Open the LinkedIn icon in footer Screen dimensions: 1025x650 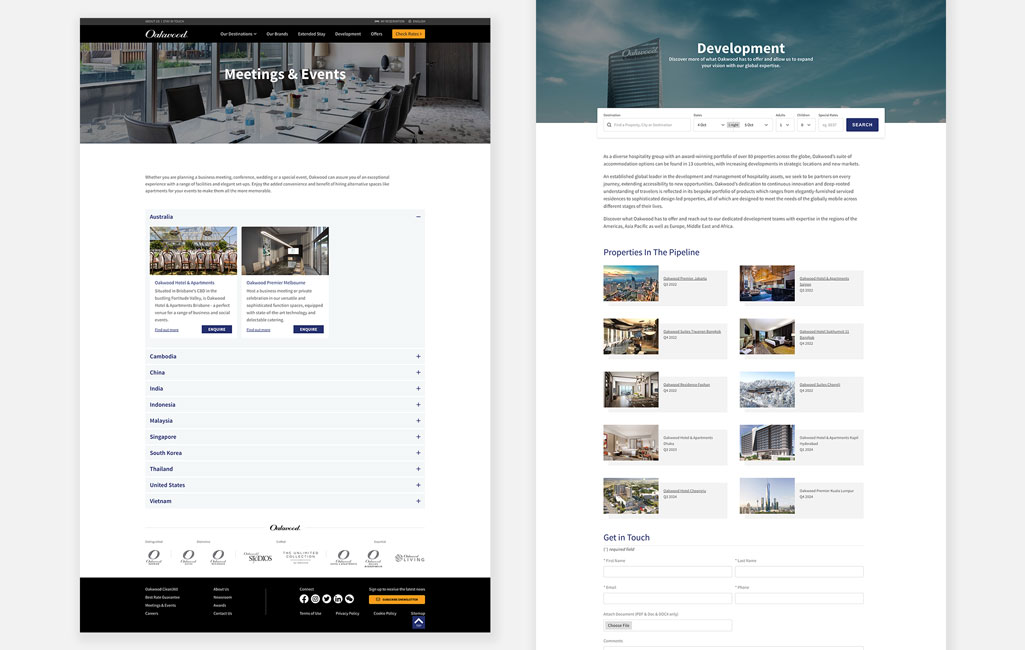(338, 598)
